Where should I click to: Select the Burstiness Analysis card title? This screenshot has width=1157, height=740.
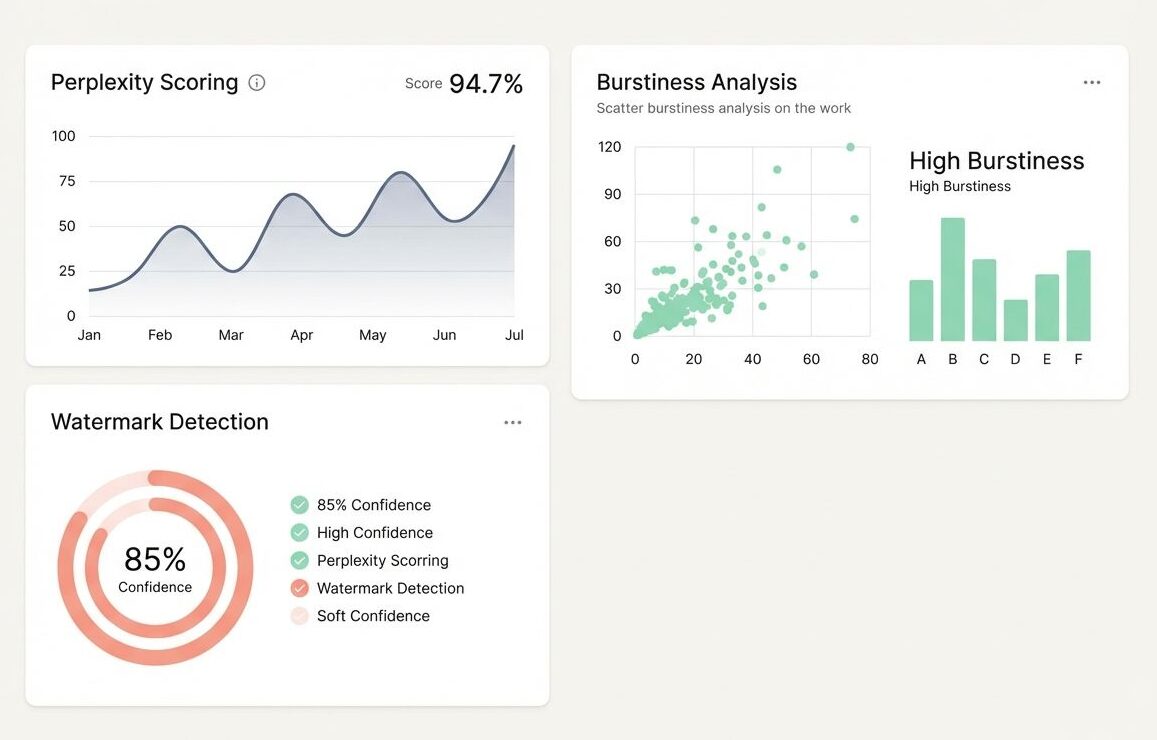[696, 82]
